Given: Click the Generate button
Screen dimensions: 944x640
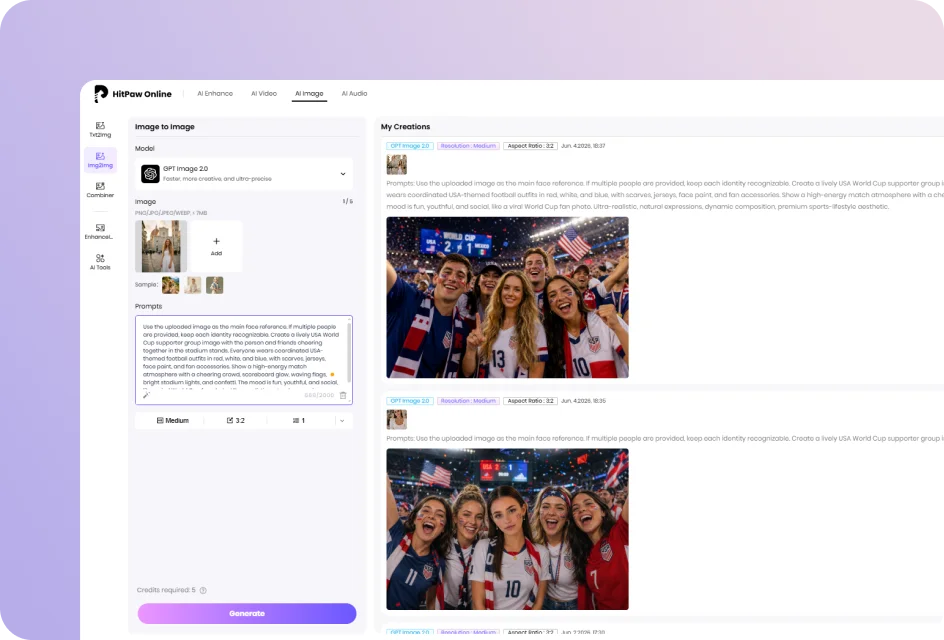Looking at the screenshot, I should [x=247, y=614].
